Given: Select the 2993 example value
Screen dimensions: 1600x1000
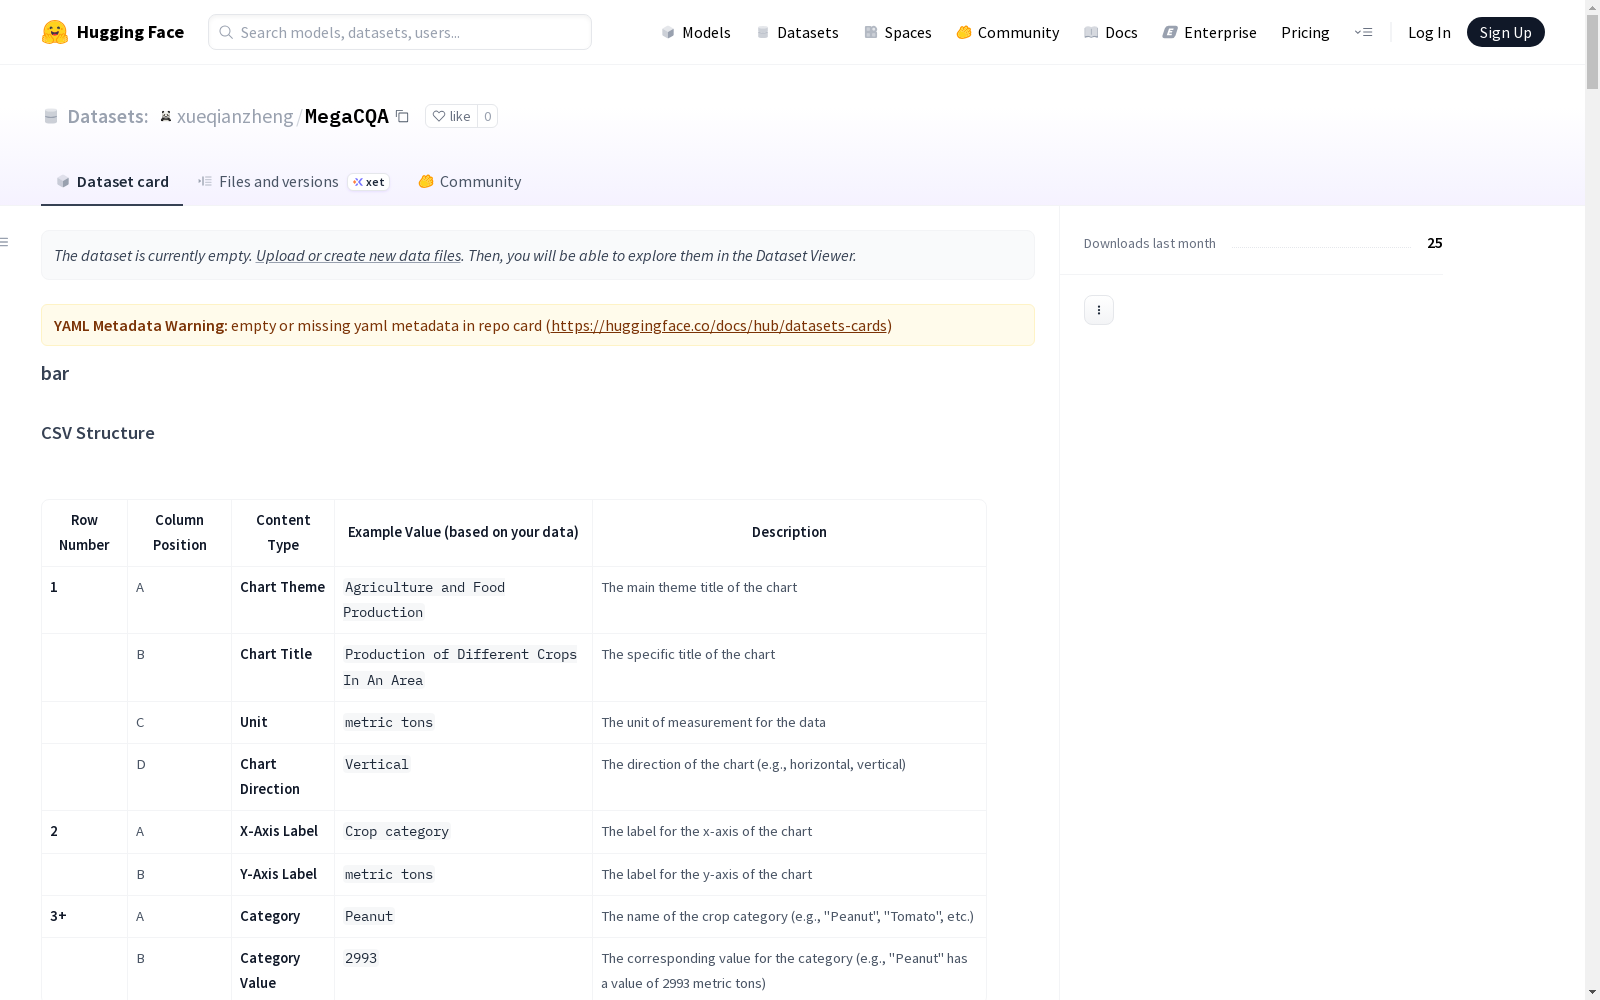Looking at the screenshot, I should pyautogui.click(x=361, y=958).
